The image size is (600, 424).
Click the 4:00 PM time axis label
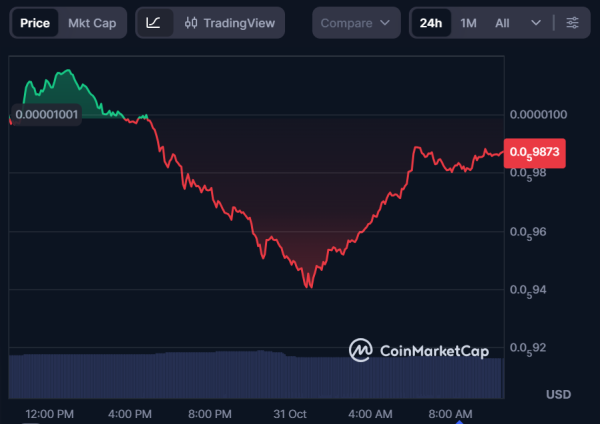[130, 414]
